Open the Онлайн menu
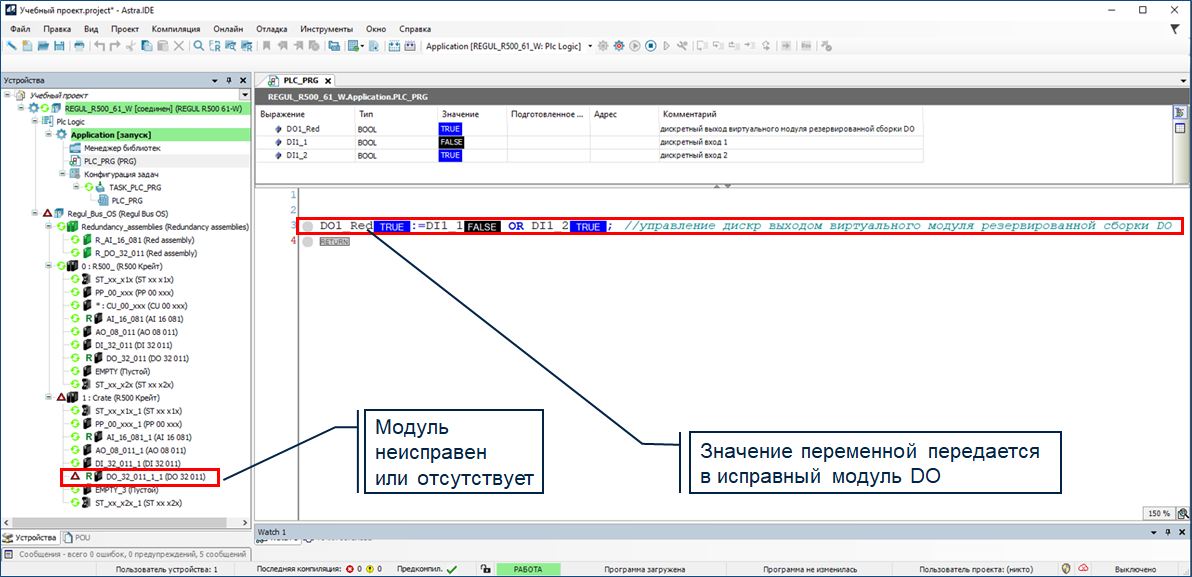 (x=230, y=29)
